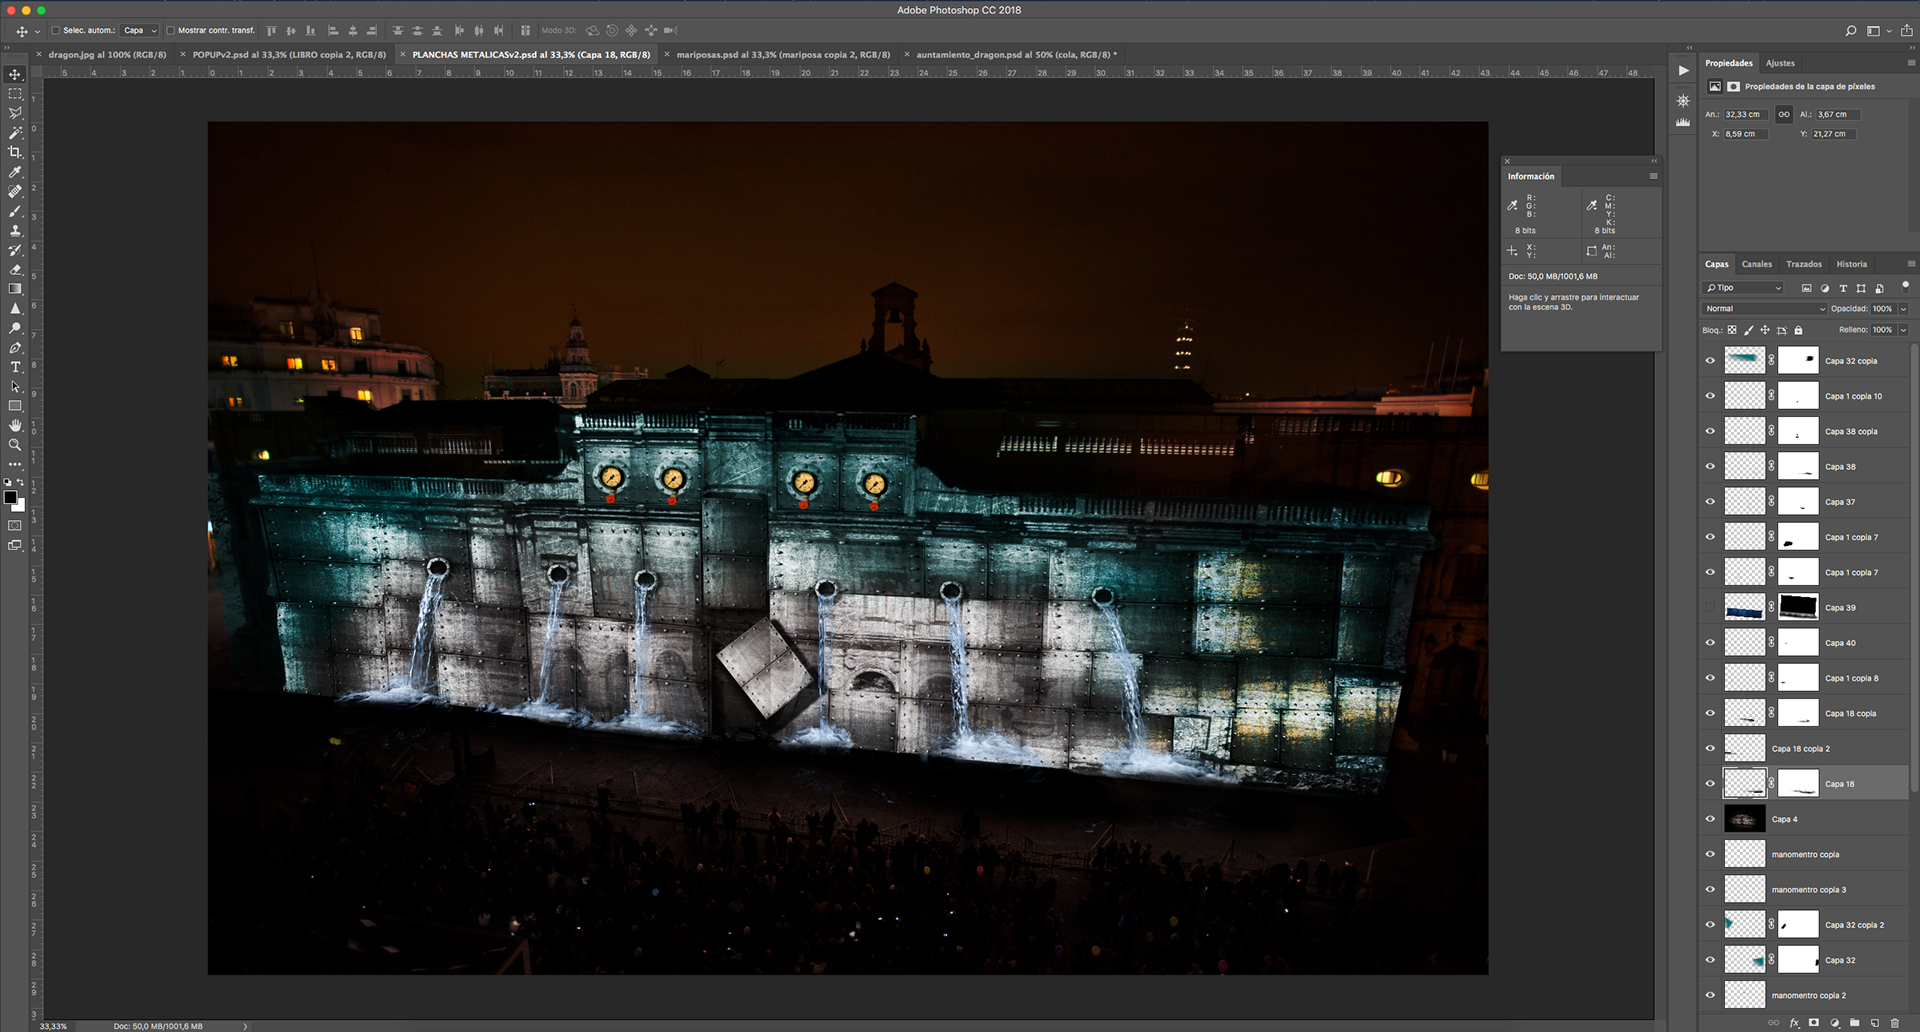Click the search magnifier in the options bar
Image resolution: width=1920 pixels, height=1032 pixels.
pyautogui.click(x=1851, y=31)
